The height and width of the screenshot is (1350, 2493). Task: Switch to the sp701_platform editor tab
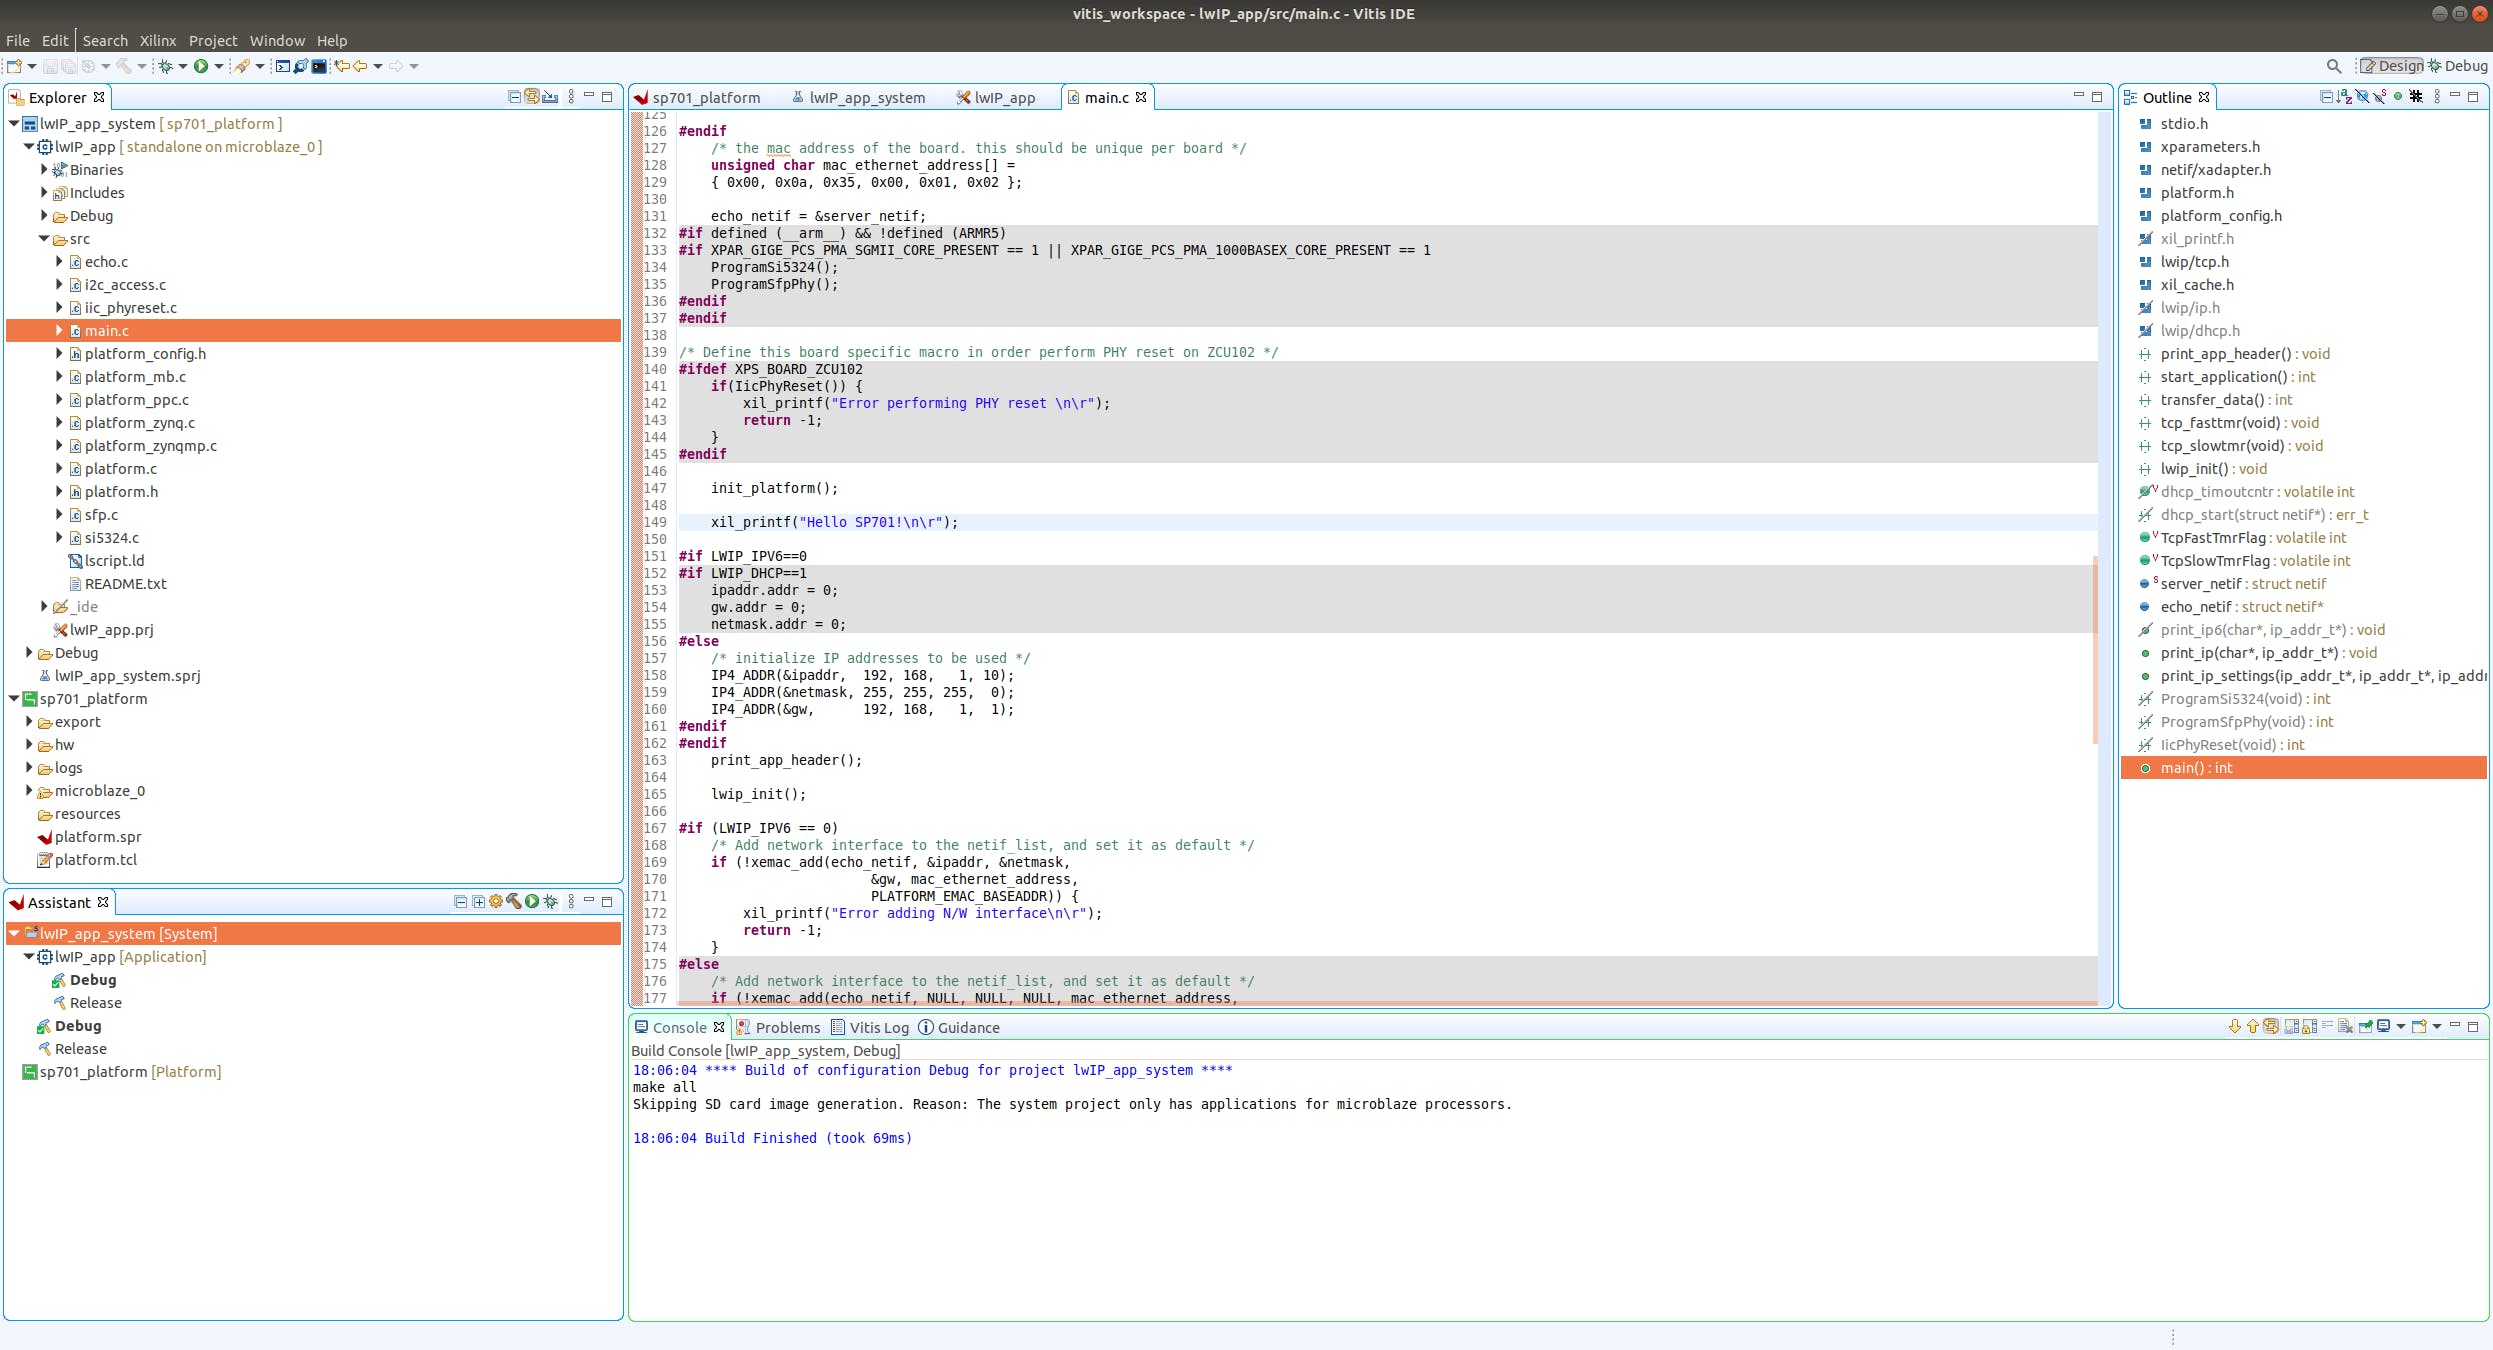tap(698, 98)
